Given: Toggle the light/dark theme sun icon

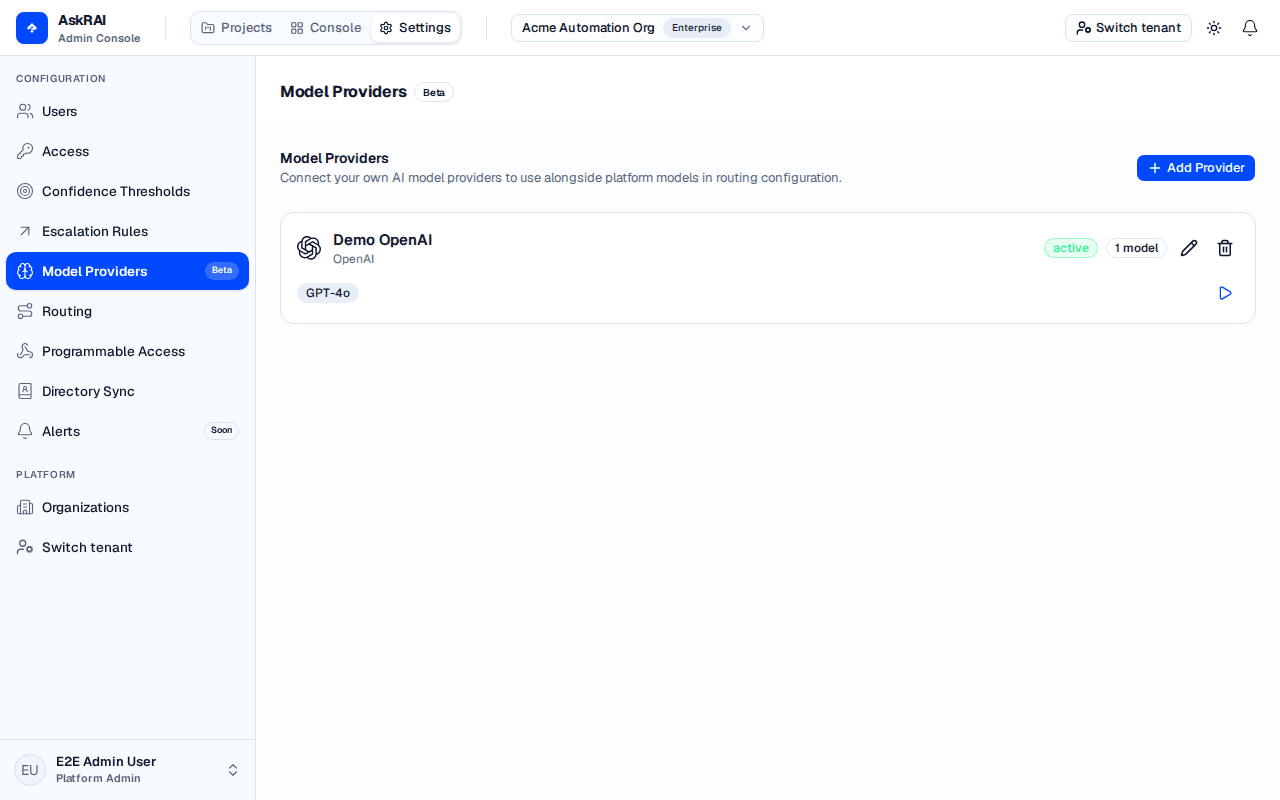Looking at the screenshot, I should 1214,28.
